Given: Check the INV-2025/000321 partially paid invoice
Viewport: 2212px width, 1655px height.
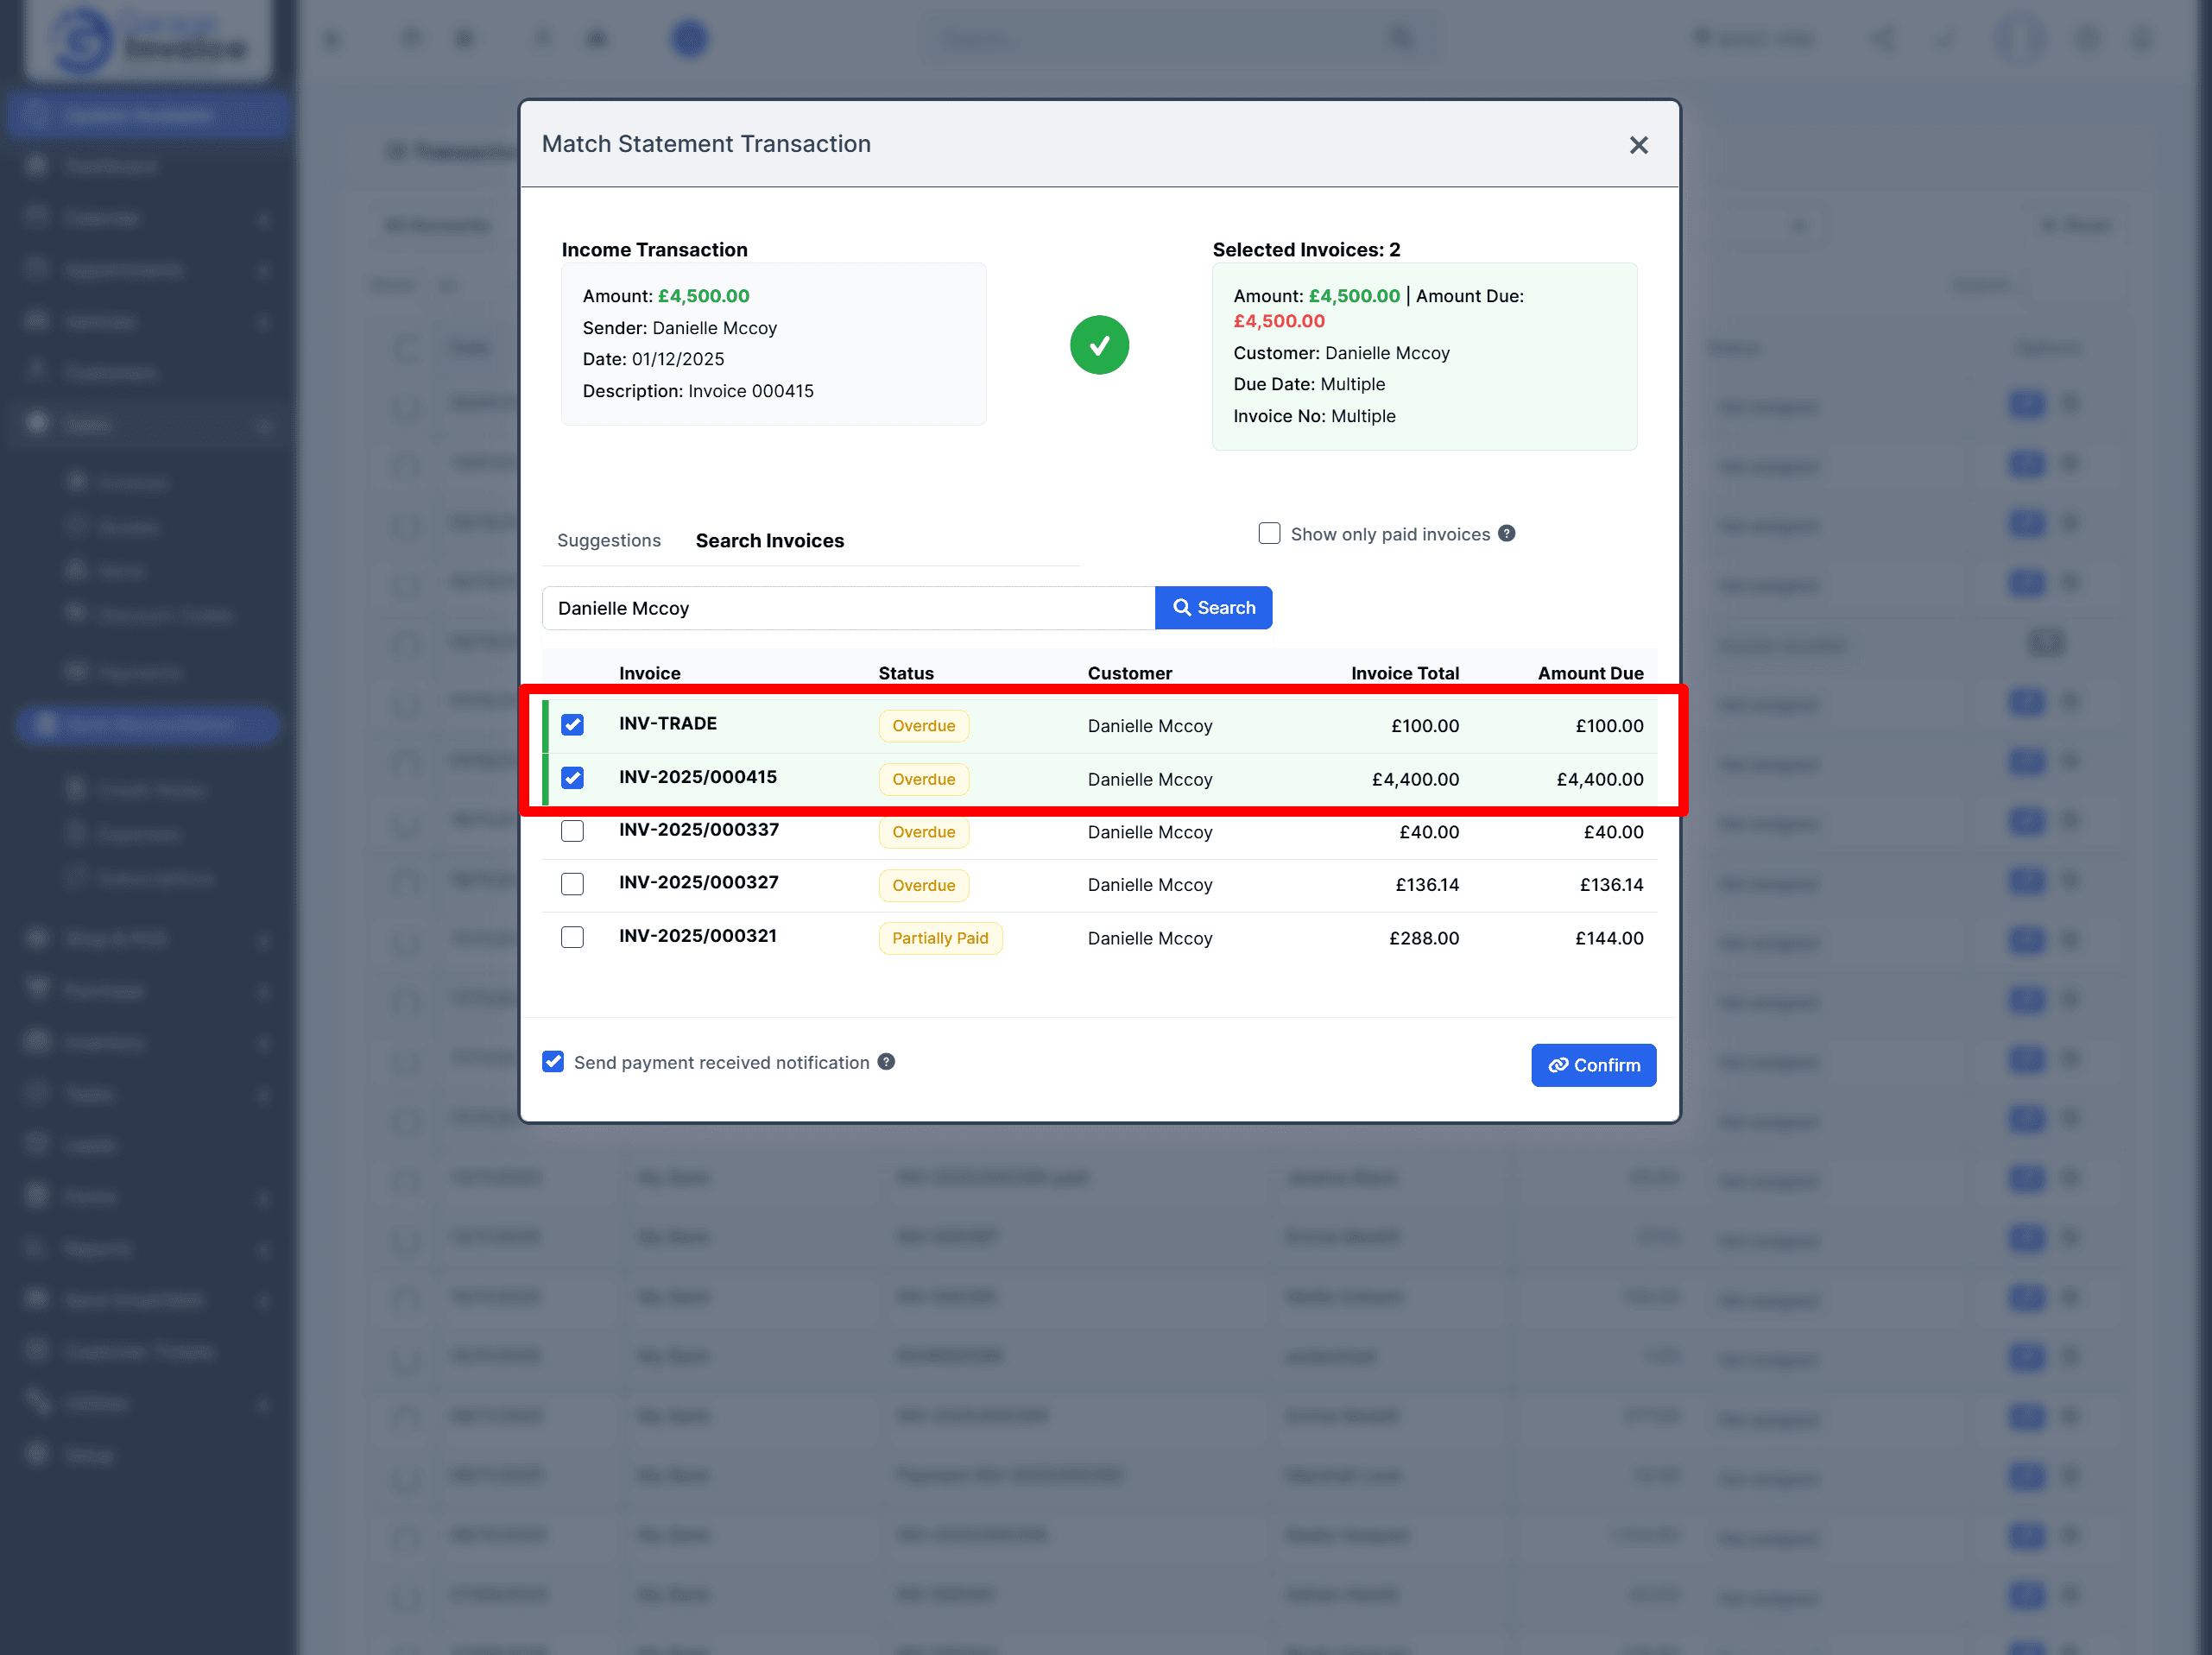Looking at the screenshot, I should coord(572,937).
